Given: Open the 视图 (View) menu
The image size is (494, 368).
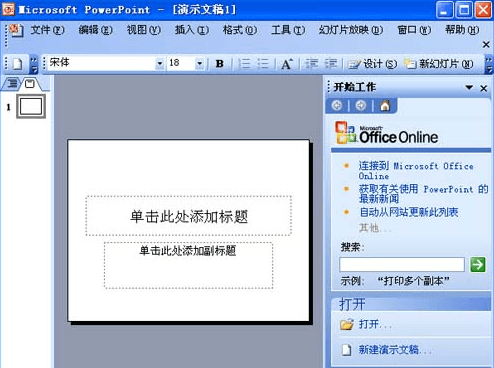Looking at the screenshot, I should tap(144, 30).
